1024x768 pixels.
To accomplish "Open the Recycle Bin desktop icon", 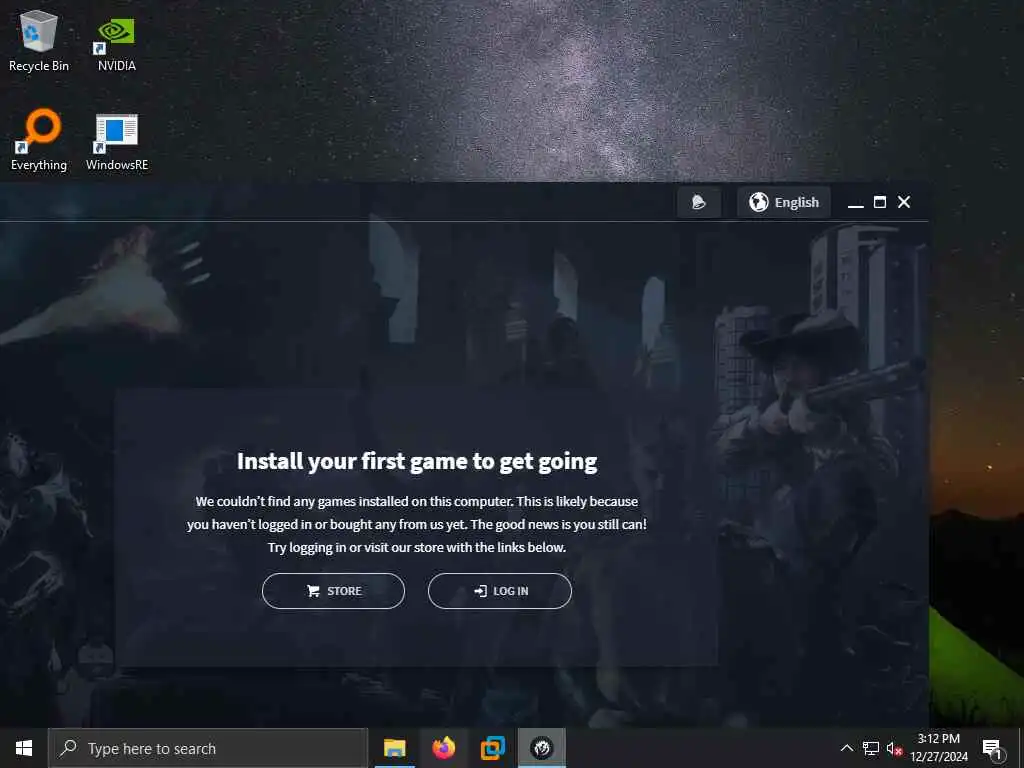I will [39, 41].
